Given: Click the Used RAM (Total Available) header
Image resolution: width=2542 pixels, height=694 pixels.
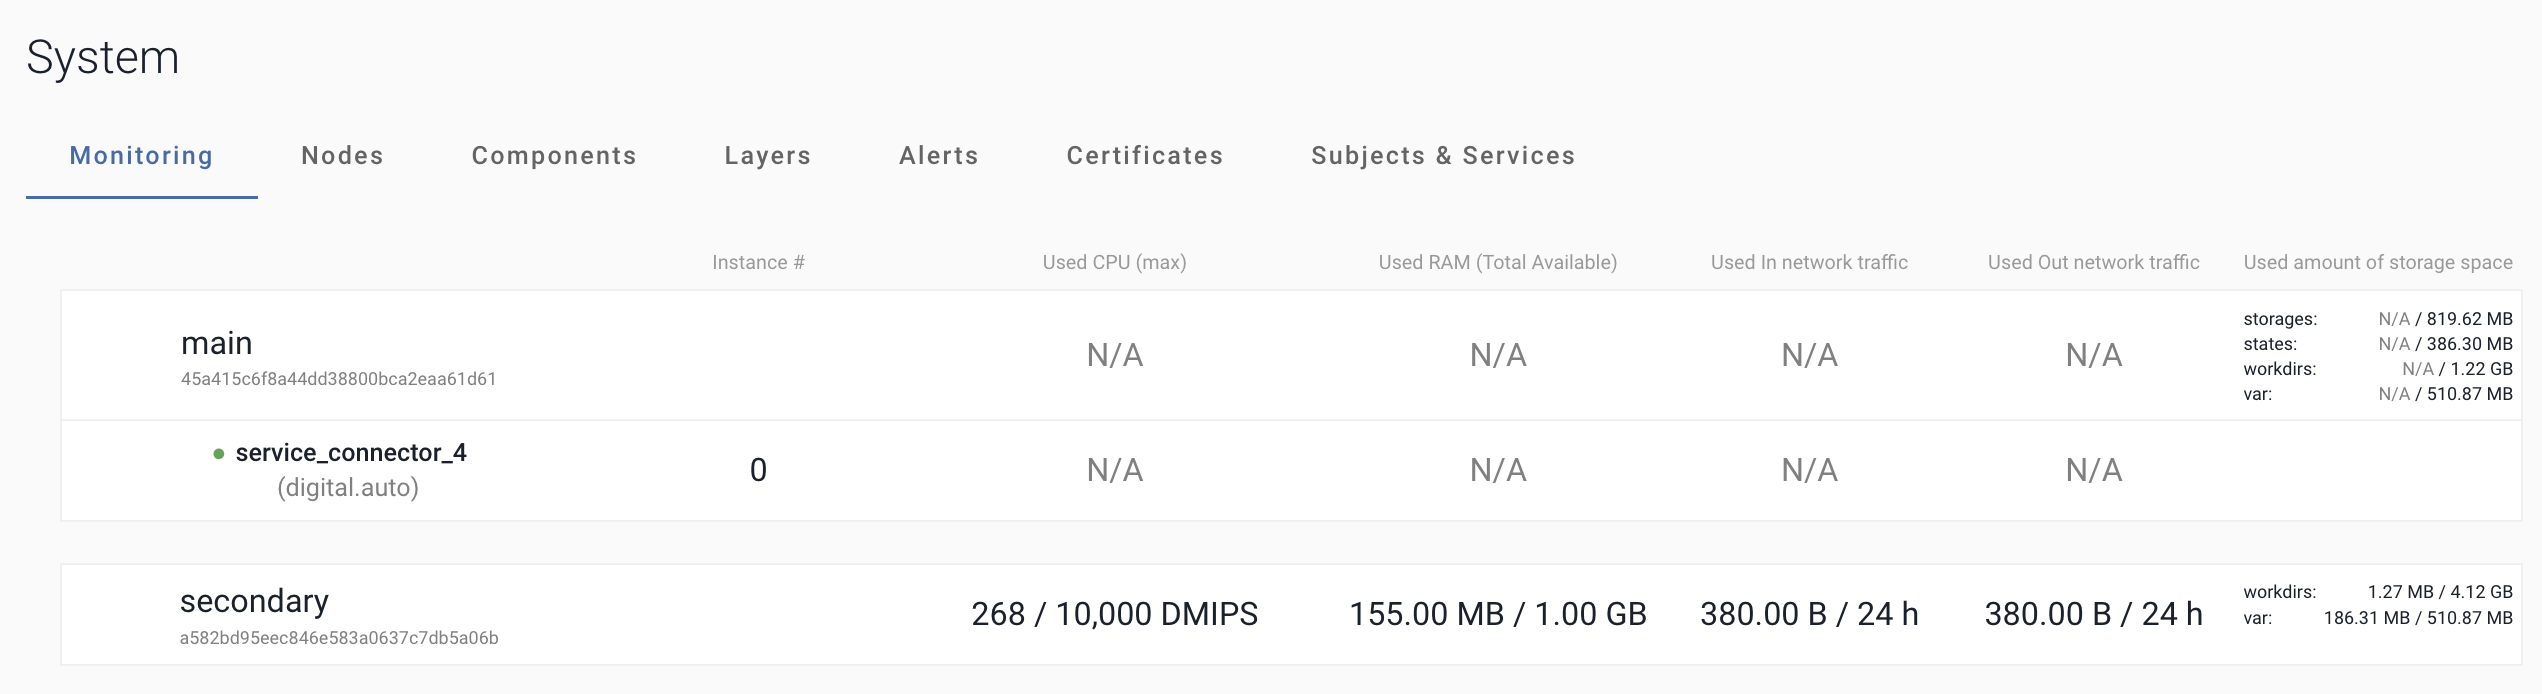Looking at the screenshot, I should (x=1497, y=262).
